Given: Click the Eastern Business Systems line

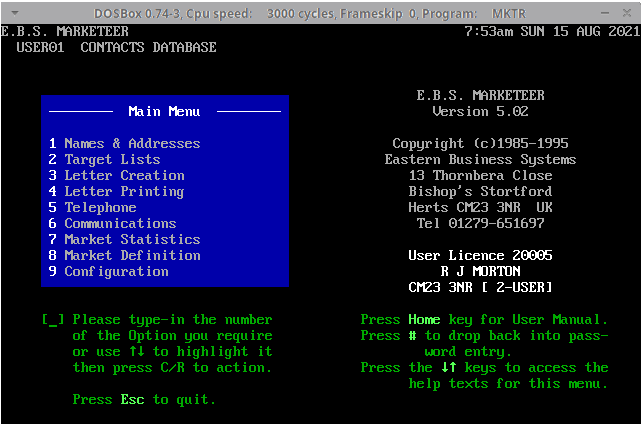Looking at the screenshot, I should pos(480,159).
